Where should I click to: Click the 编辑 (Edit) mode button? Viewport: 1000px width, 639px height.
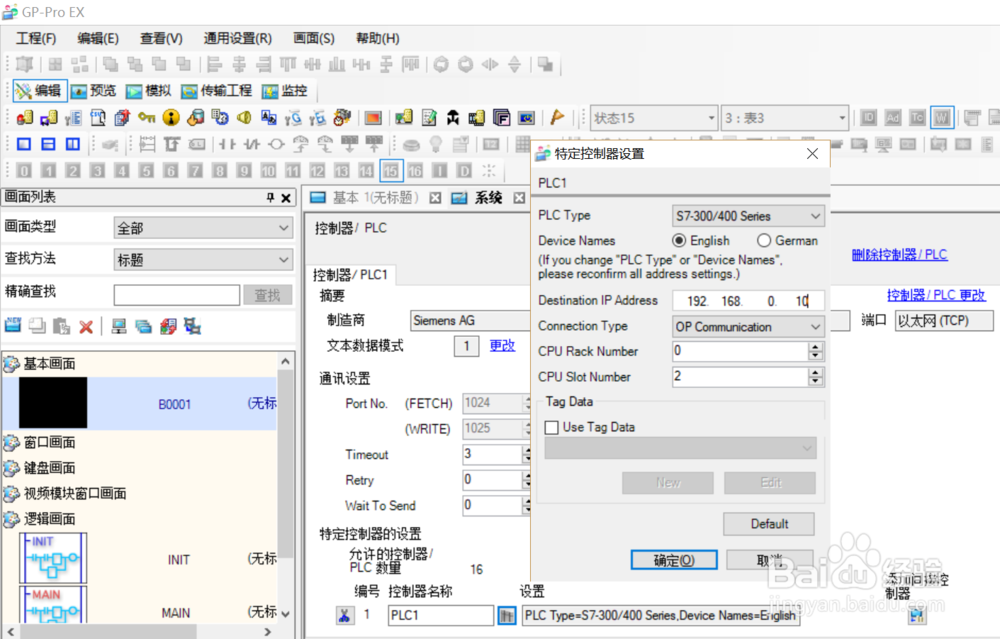coord(38,91)
